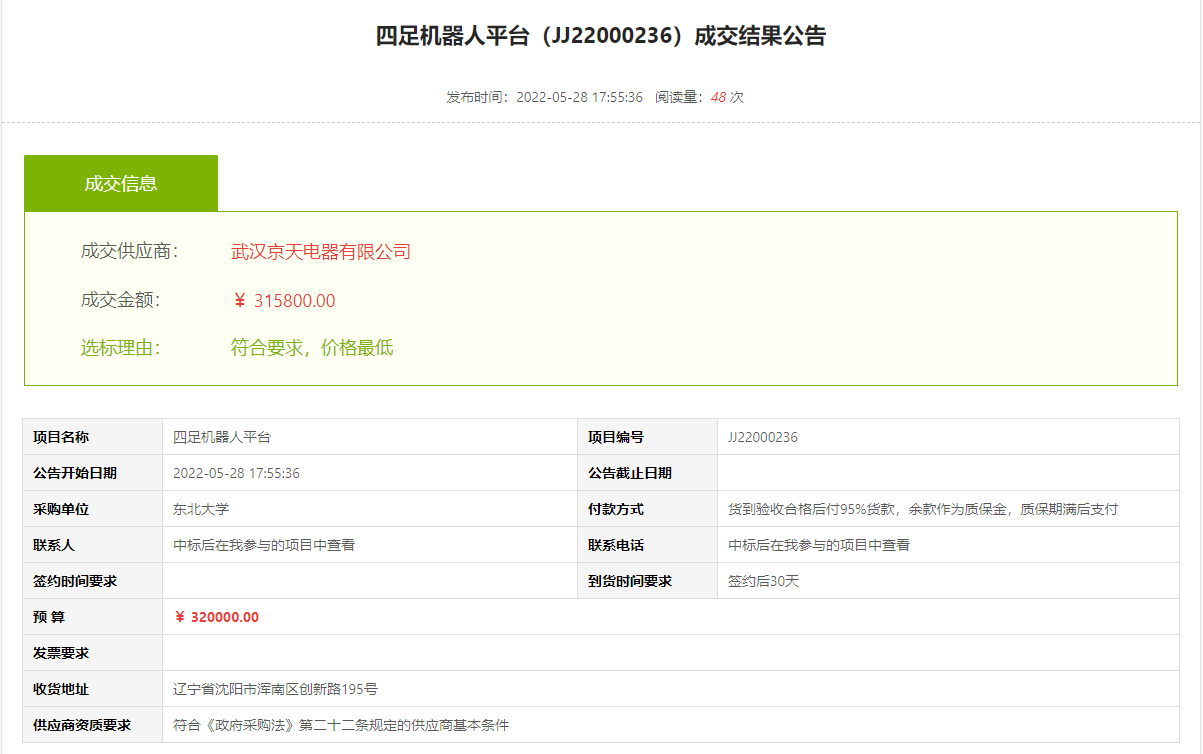
Task: Click the purchaser 东北大学
Action: click(x=201, y=509)
